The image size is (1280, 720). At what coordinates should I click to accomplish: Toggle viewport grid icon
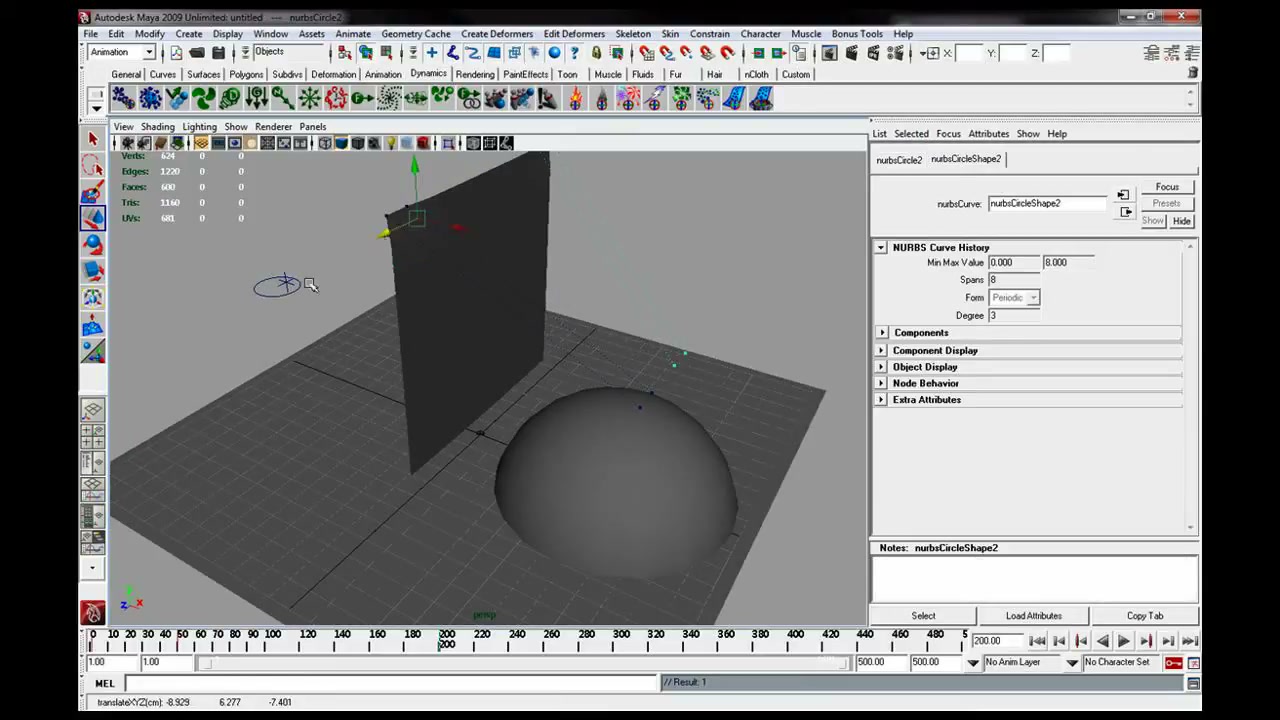click(x=201, y=143)
